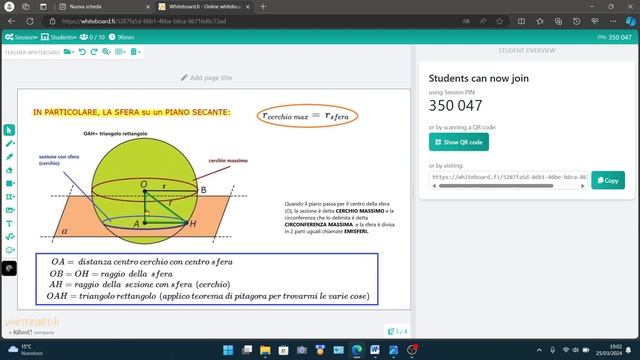Click Add page title field

[207, 78]
